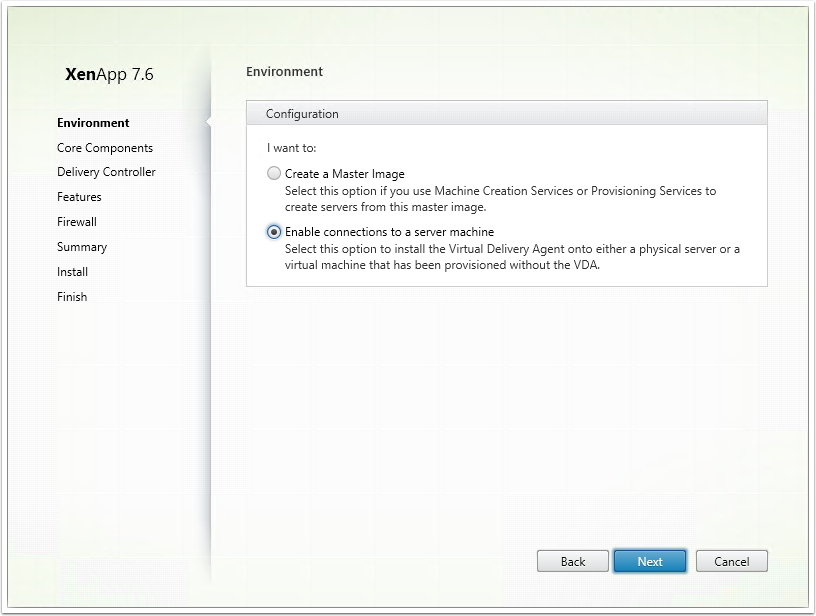The height and width of the screenshot is (616, 816).
Task: Select the Features step in sidebar
Action: click(x=79, y=197)
